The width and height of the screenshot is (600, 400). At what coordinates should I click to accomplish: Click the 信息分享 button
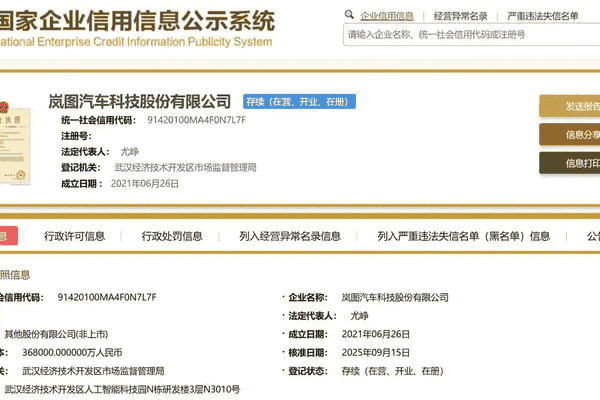570,135
